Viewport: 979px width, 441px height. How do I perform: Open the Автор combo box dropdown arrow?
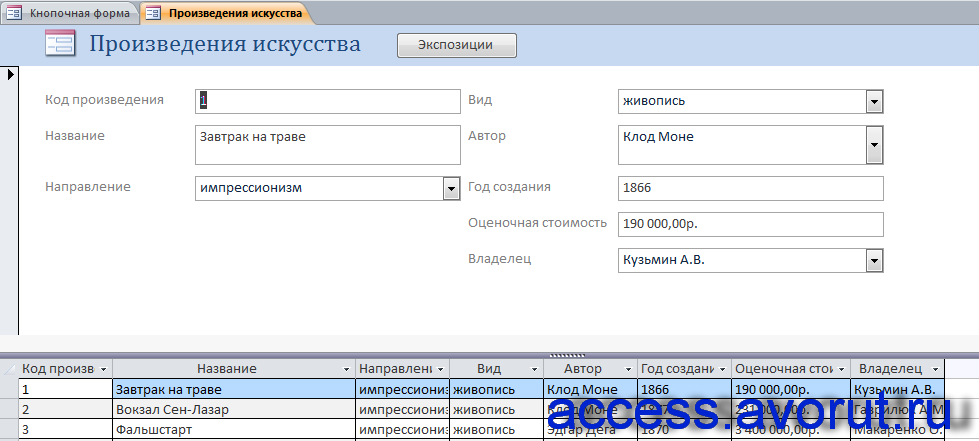click(874, 145)
